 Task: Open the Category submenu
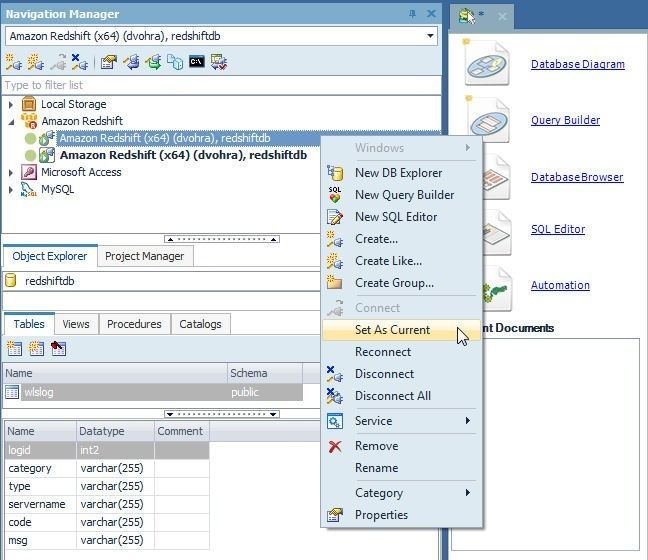[x=402, y=493]
